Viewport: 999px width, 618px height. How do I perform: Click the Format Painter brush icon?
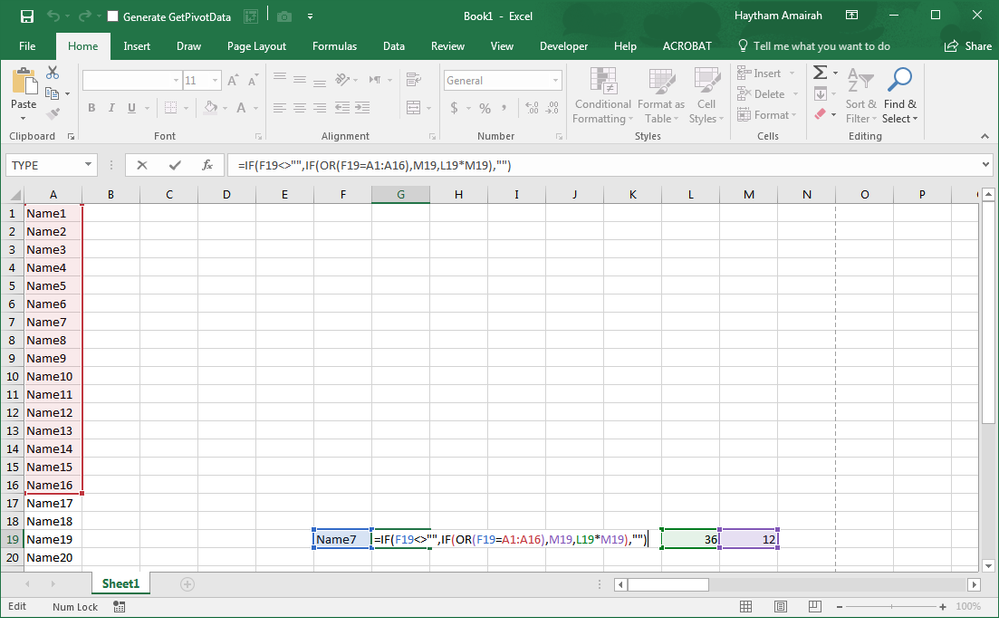(x=53, y=114)
